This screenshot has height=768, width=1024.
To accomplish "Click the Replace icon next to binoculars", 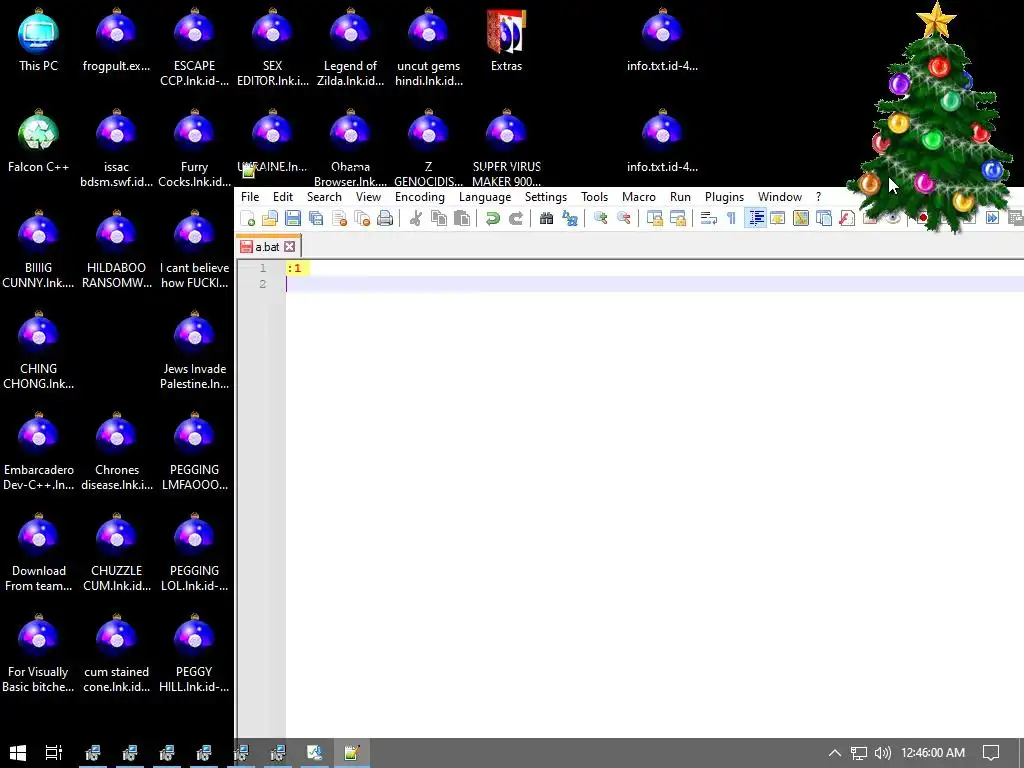I will [x=569, y=218].
